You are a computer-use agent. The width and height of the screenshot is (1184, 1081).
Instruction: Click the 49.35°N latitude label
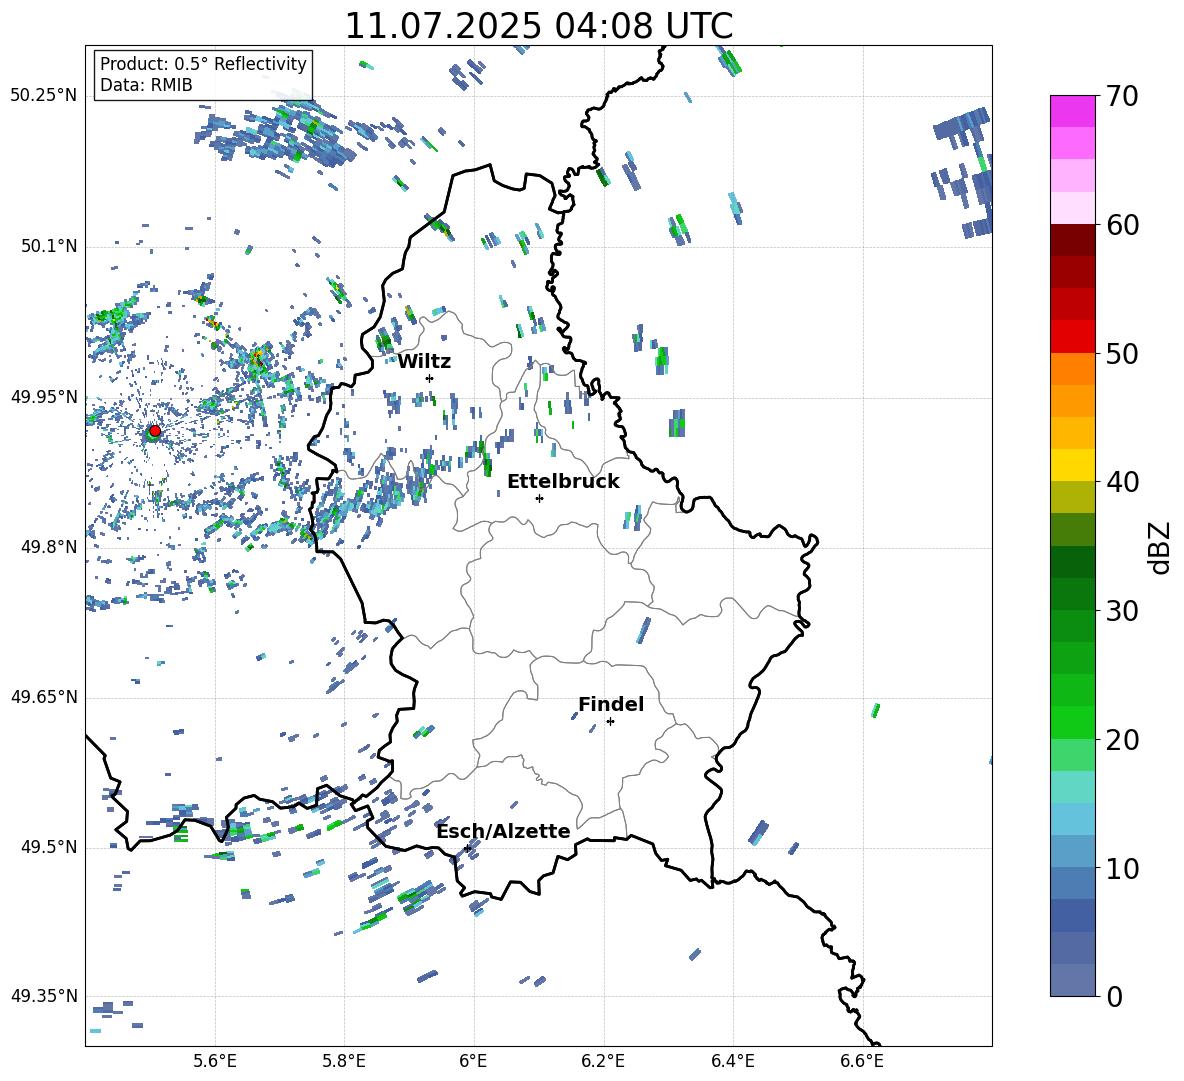pyautogui.click(x=44, y=996)
